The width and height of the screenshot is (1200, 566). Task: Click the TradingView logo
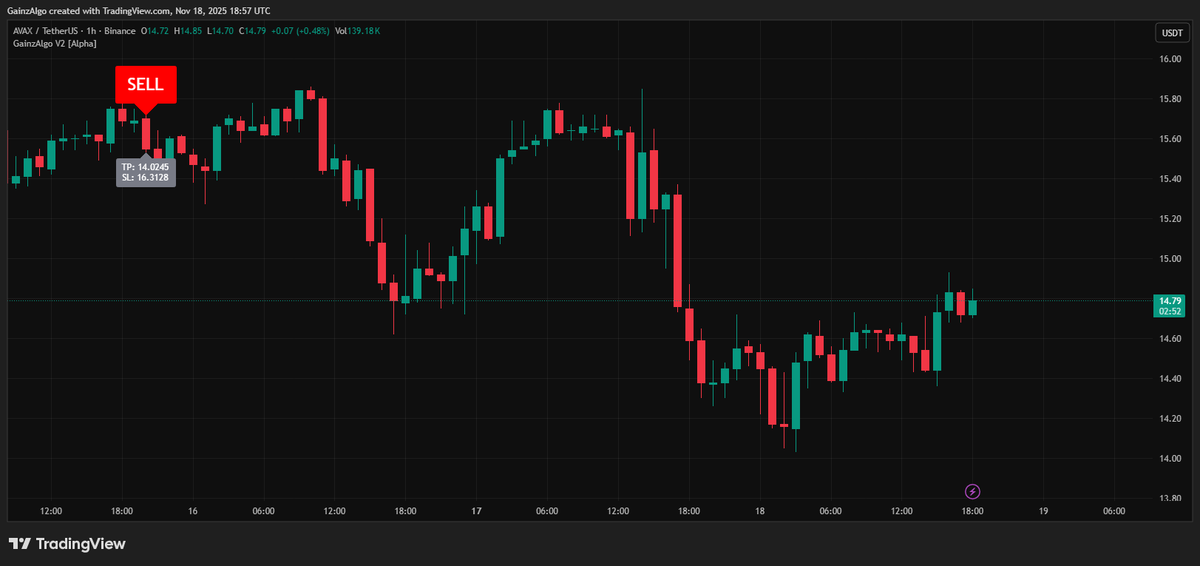[67, 544]
